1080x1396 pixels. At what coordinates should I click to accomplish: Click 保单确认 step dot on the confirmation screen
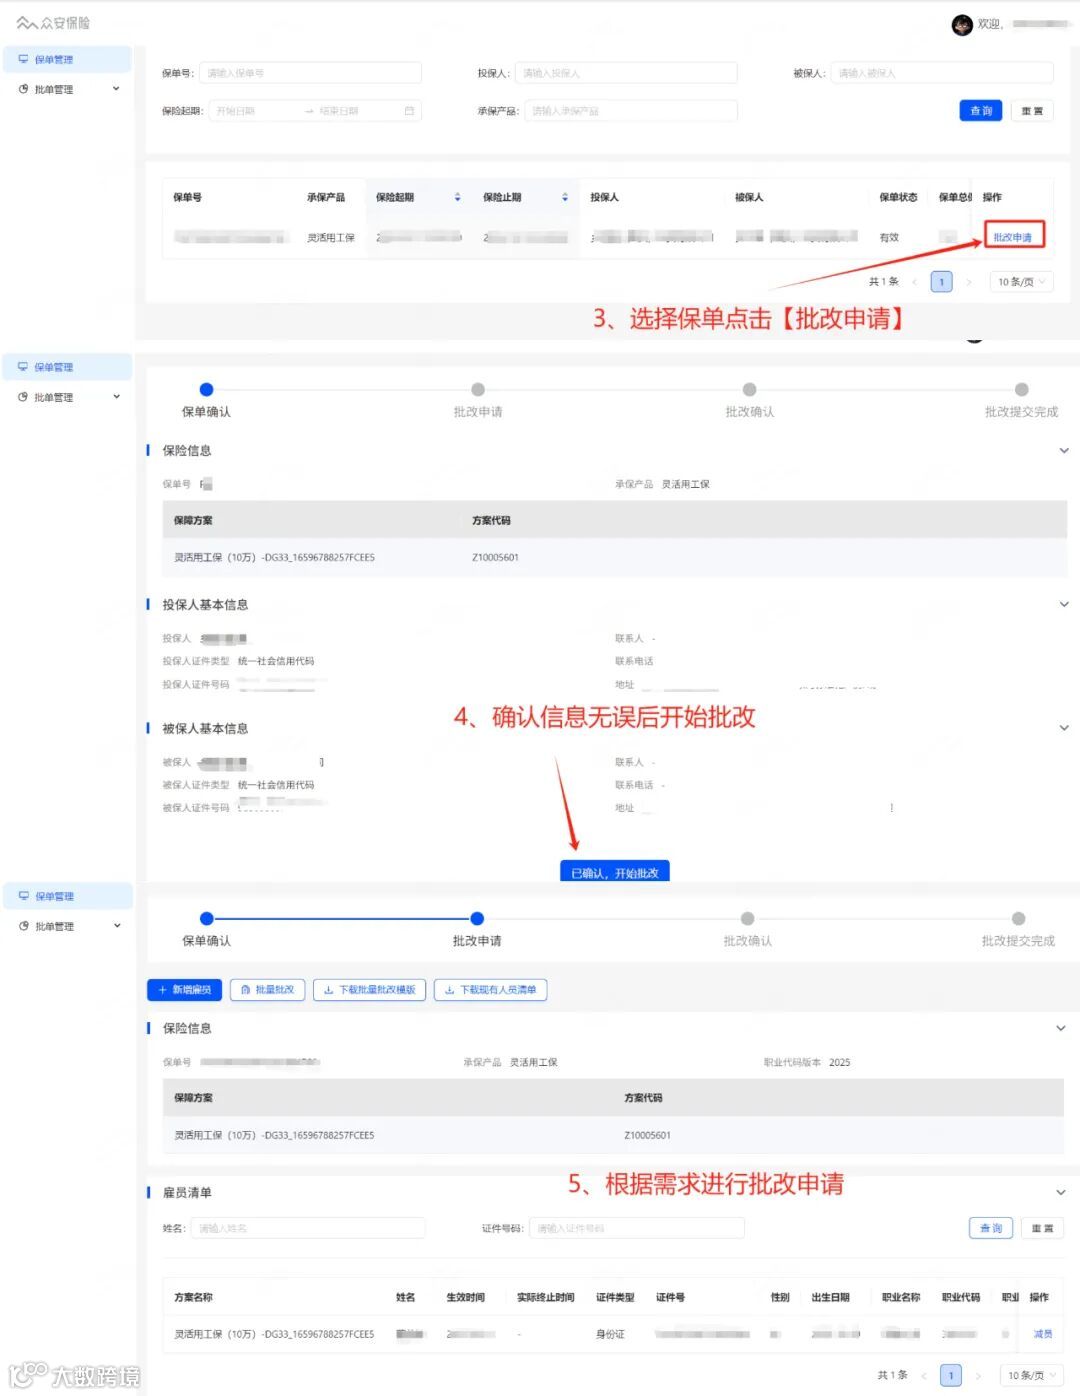click(x=206, y=389)
